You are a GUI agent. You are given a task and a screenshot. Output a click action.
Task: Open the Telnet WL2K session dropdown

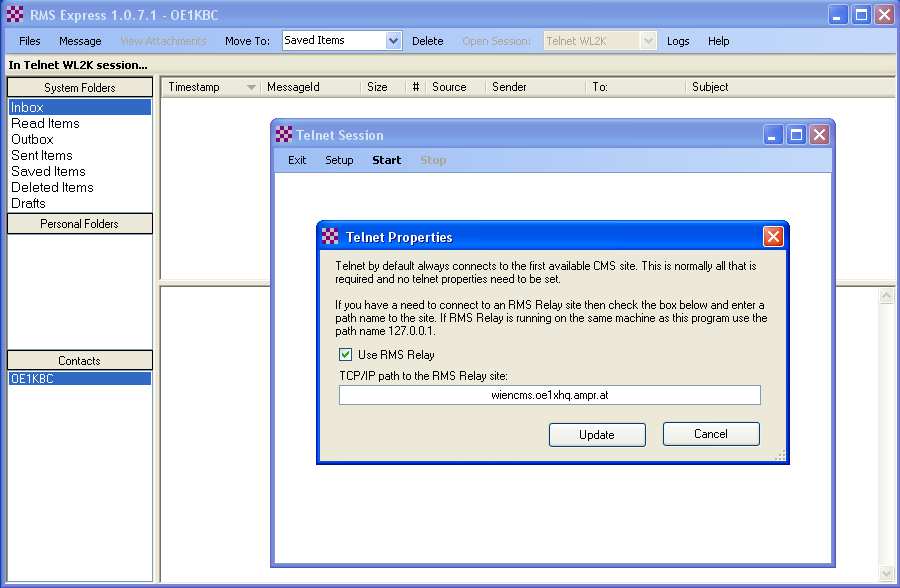[x=648, y=41]
